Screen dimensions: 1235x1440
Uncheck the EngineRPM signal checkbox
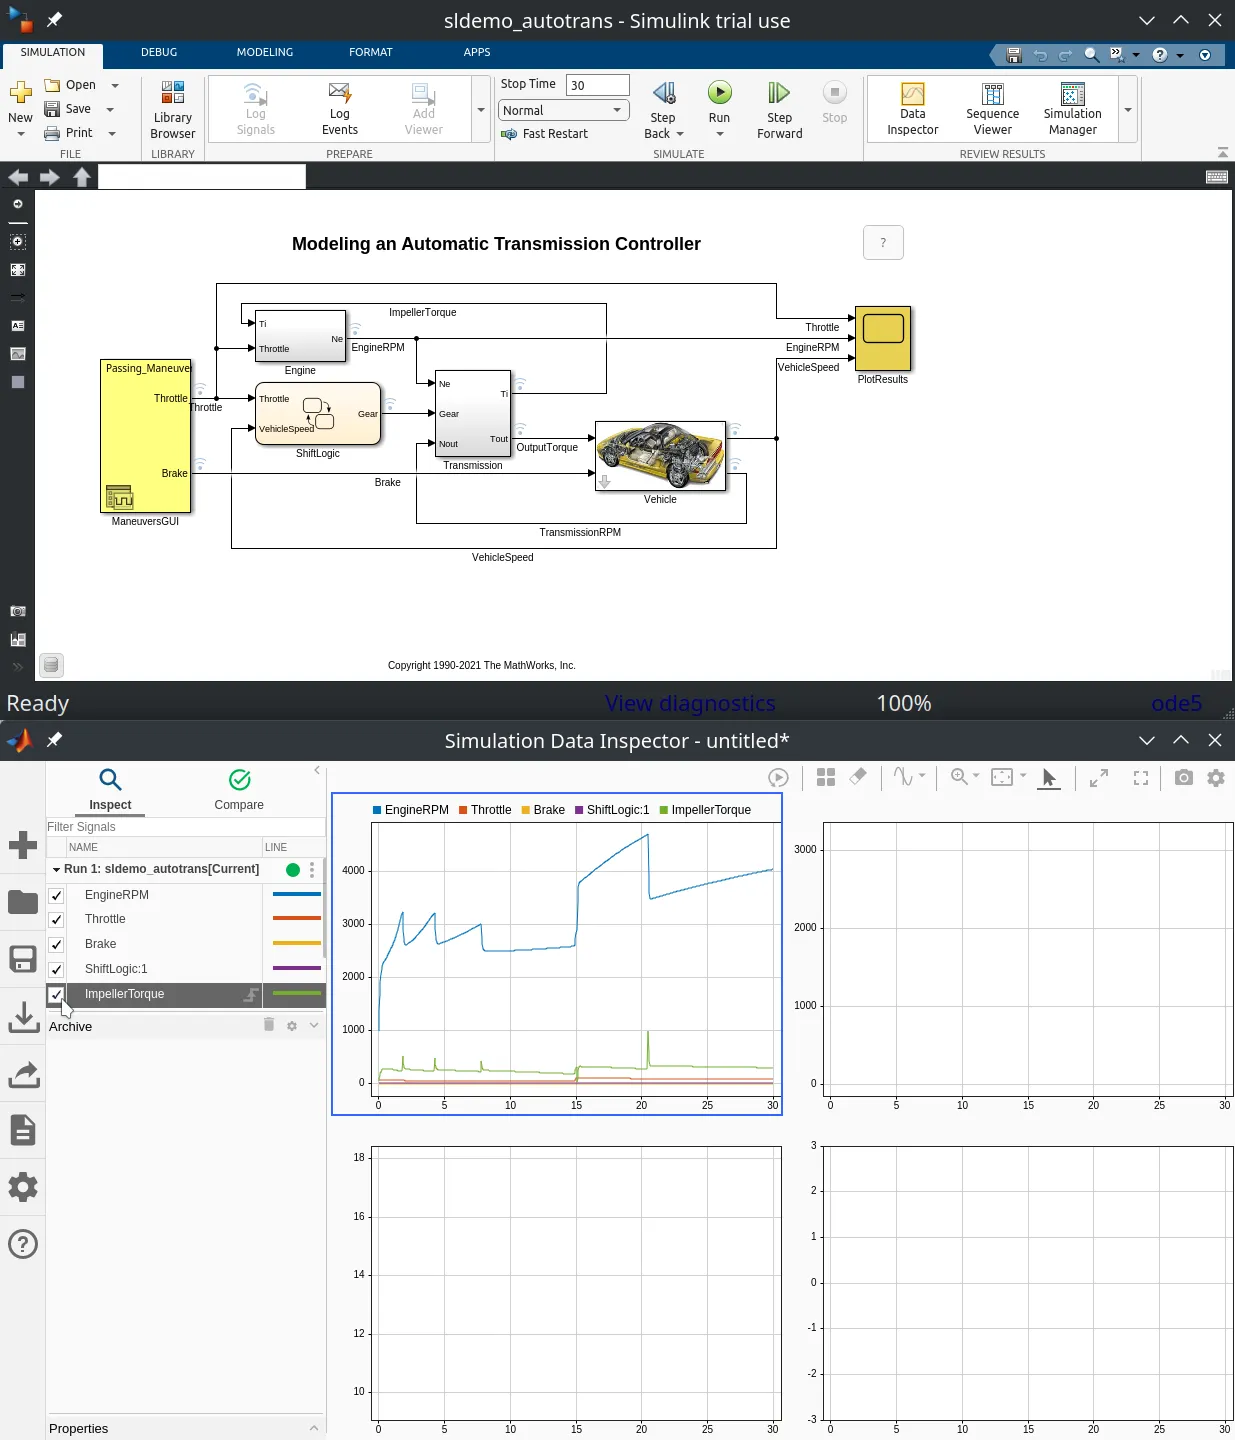click(56, 895)
